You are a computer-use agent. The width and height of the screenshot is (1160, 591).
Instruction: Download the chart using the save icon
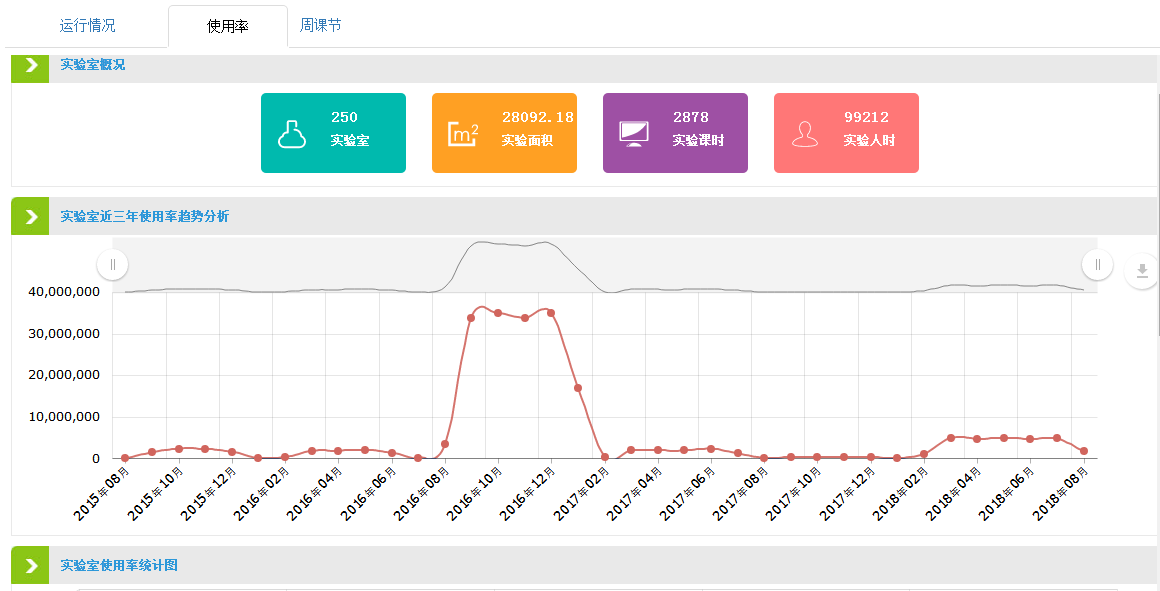coord(1141,271)
